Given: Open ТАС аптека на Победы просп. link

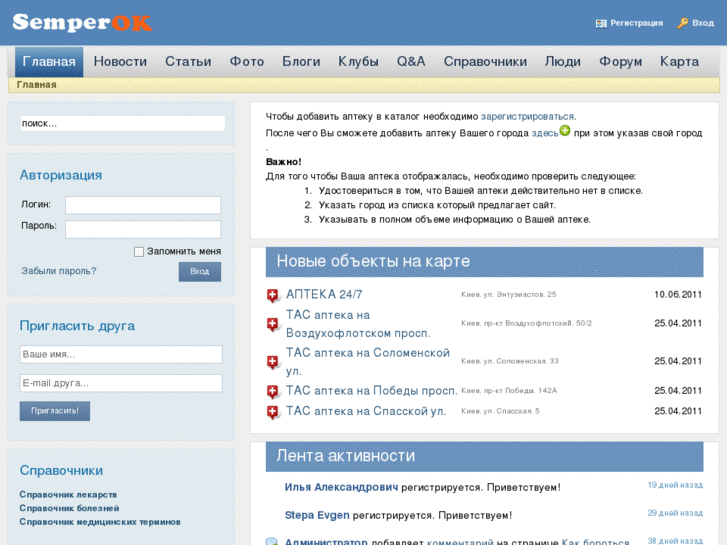Looking at the screenshot, I should pos(371,391).
